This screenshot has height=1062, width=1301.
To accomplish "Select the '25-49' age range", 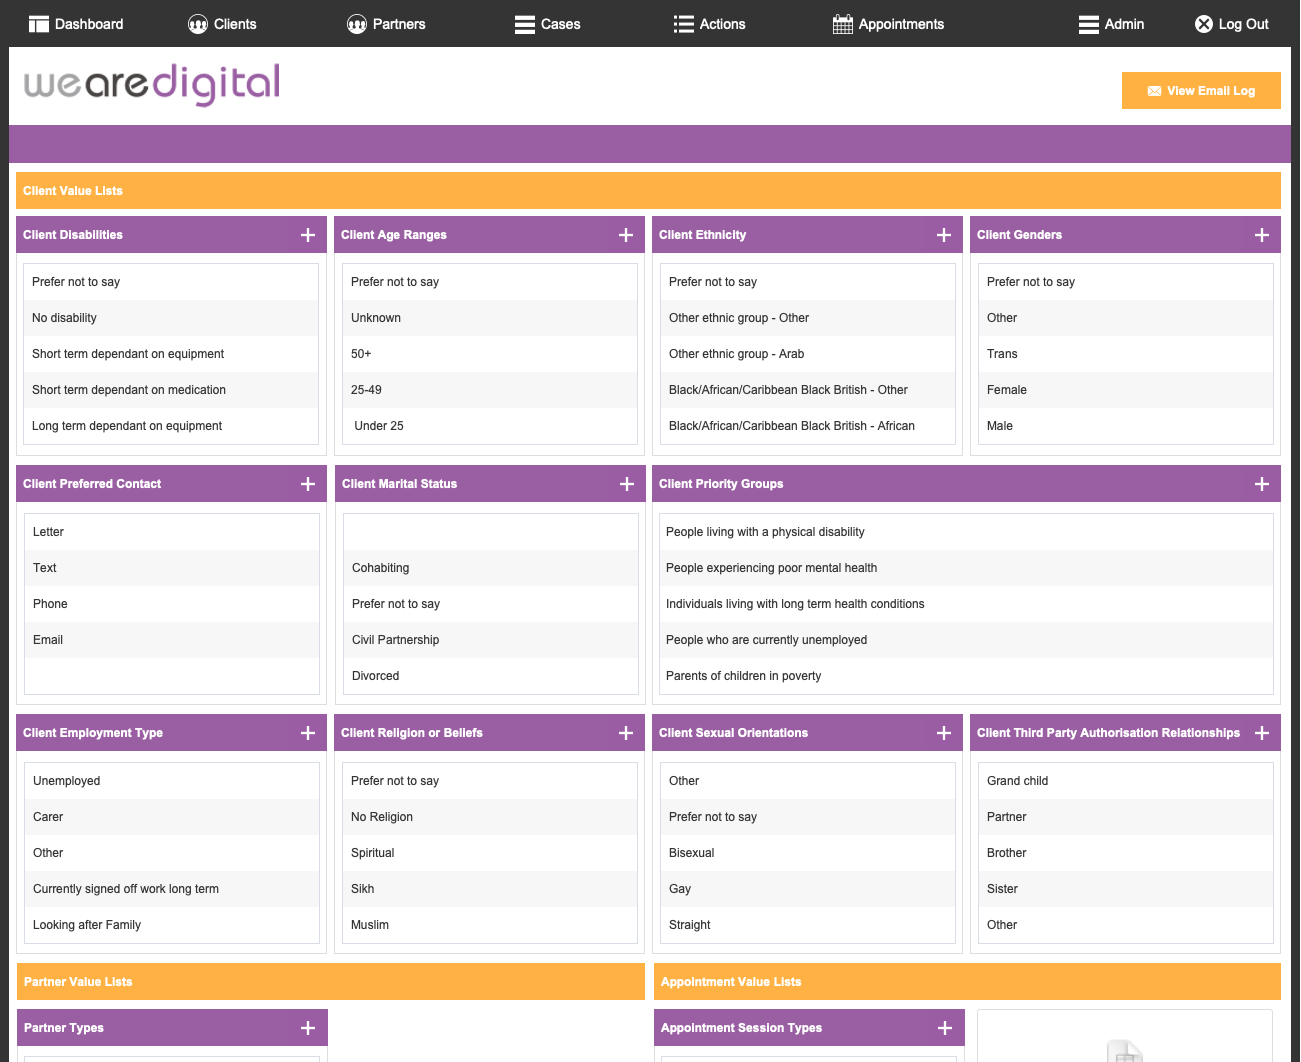I will click(x=489, y=390).
